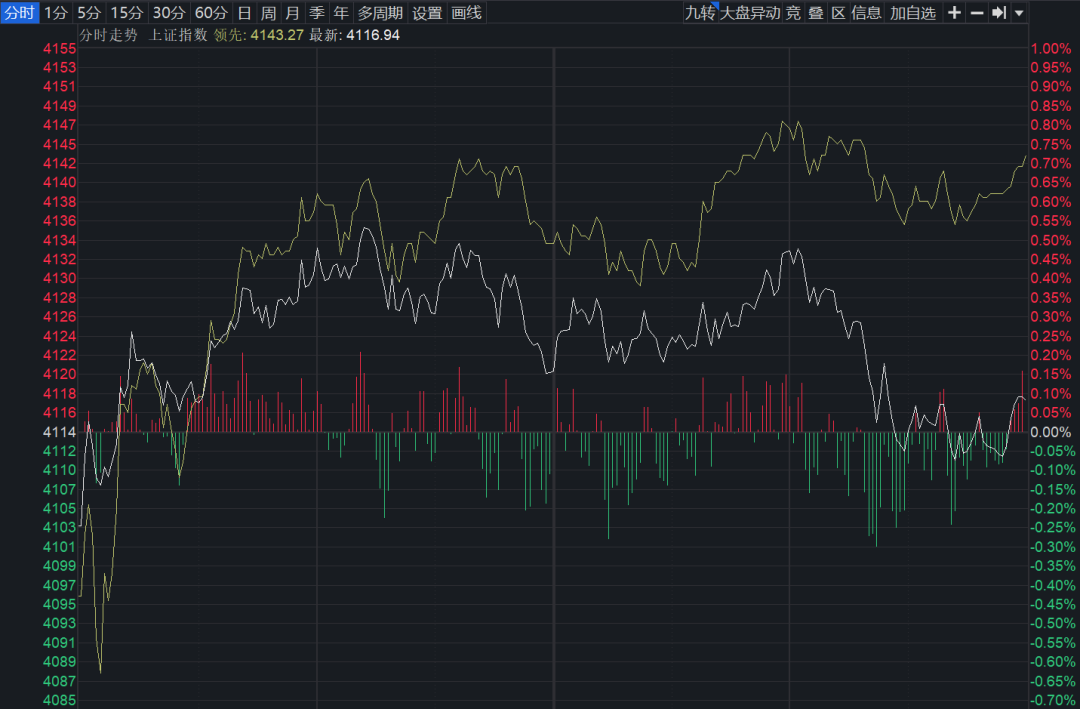The height and width of the screenshot is (709, 1080).
Task: Click the minus zoom-out icon
Action: coord(977,13)
